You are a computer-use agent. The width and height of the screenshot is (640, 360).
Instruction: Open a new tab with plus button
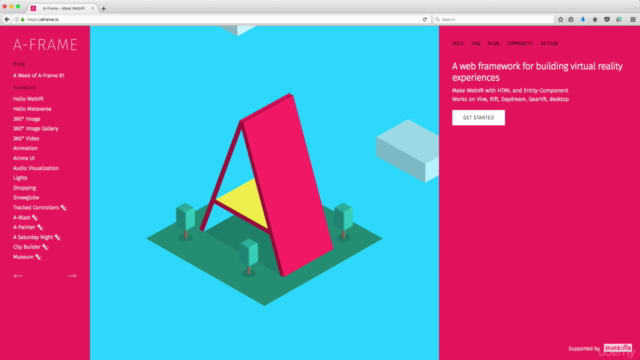click(x=103, y=8)
